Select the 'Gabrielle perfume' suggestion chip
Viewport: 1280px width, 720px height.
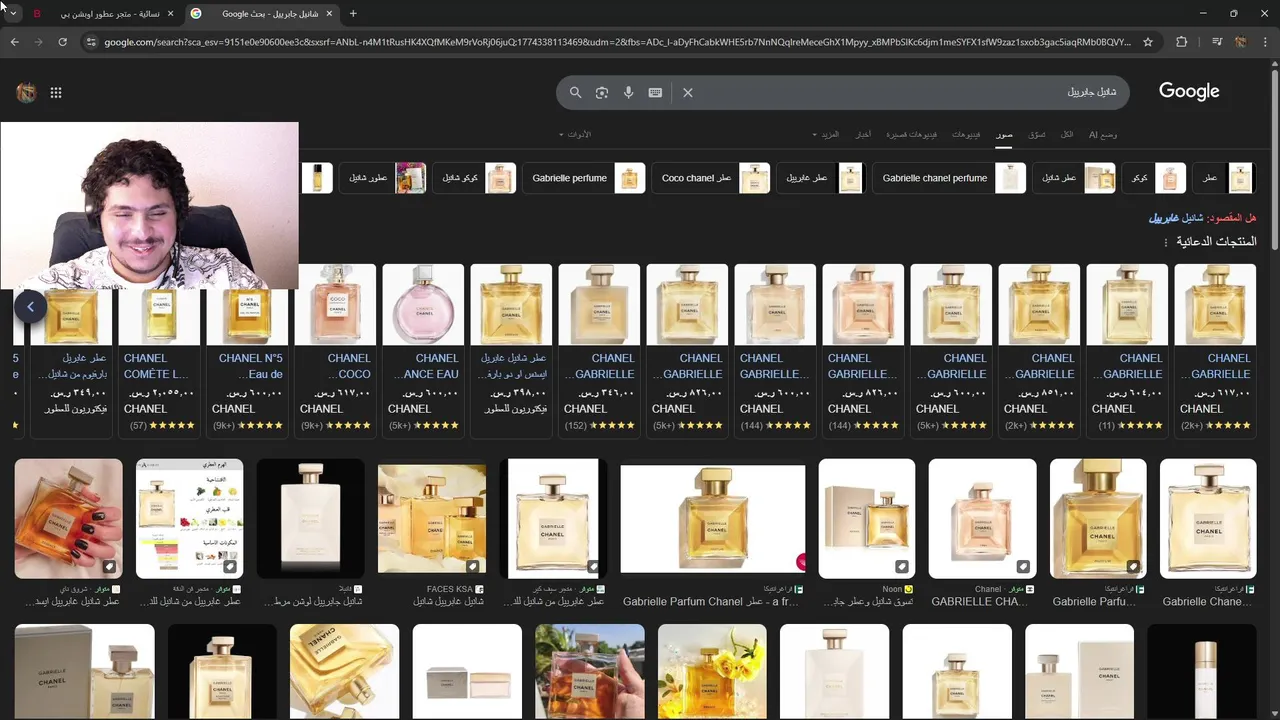[x=584, y=178]
